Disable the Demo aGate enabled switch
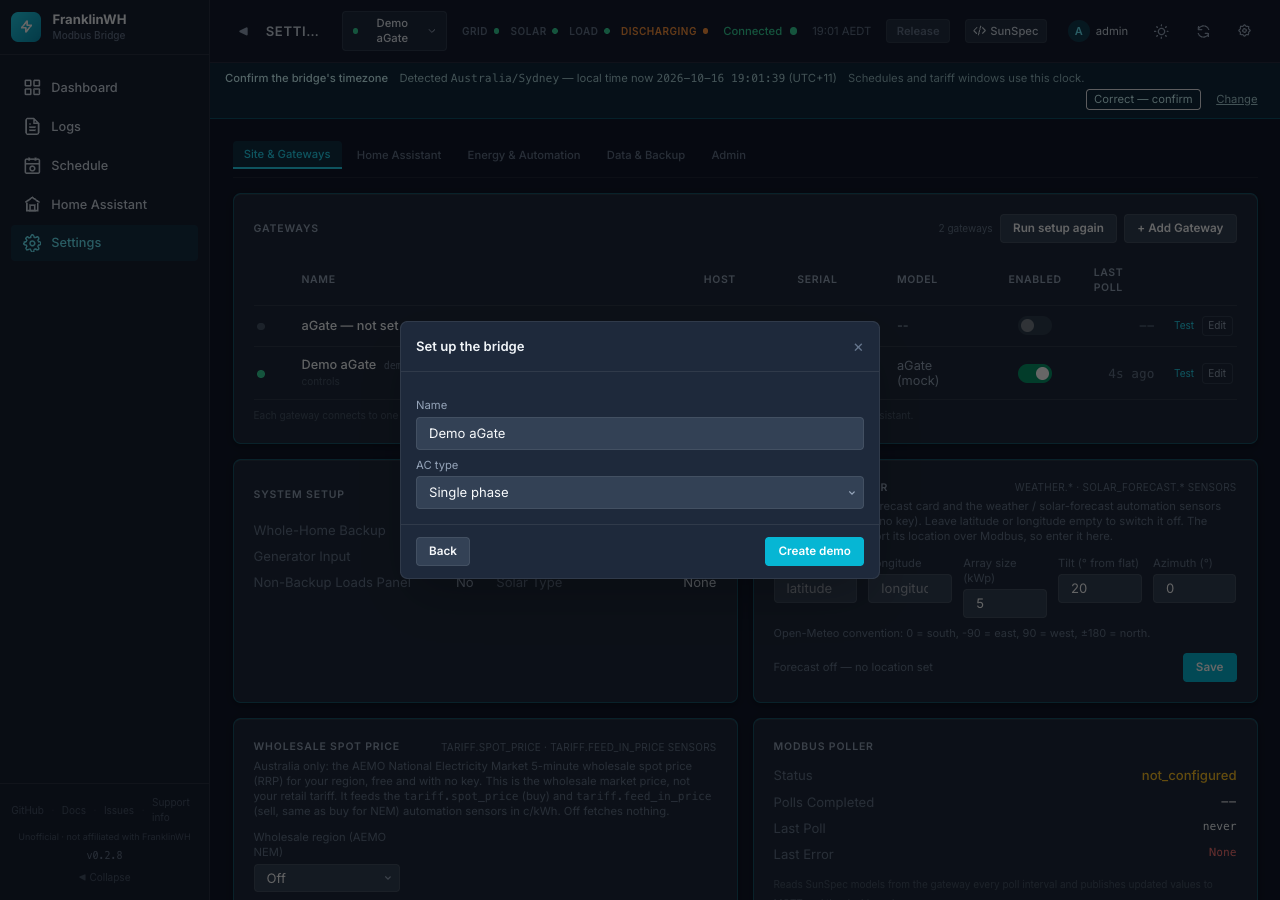 [x=1035, y=373]
